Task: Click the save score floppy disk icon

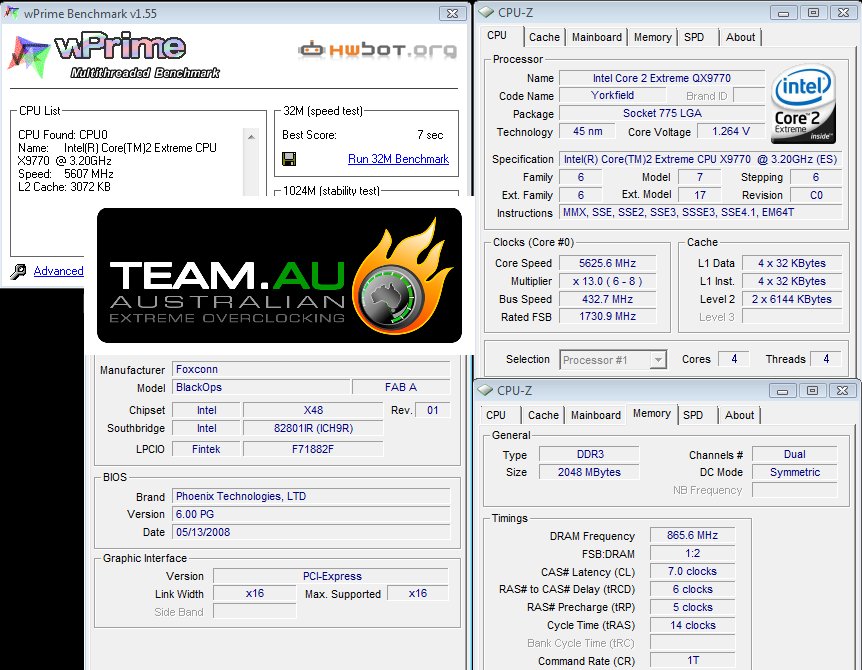Action: tap(289, 159)
